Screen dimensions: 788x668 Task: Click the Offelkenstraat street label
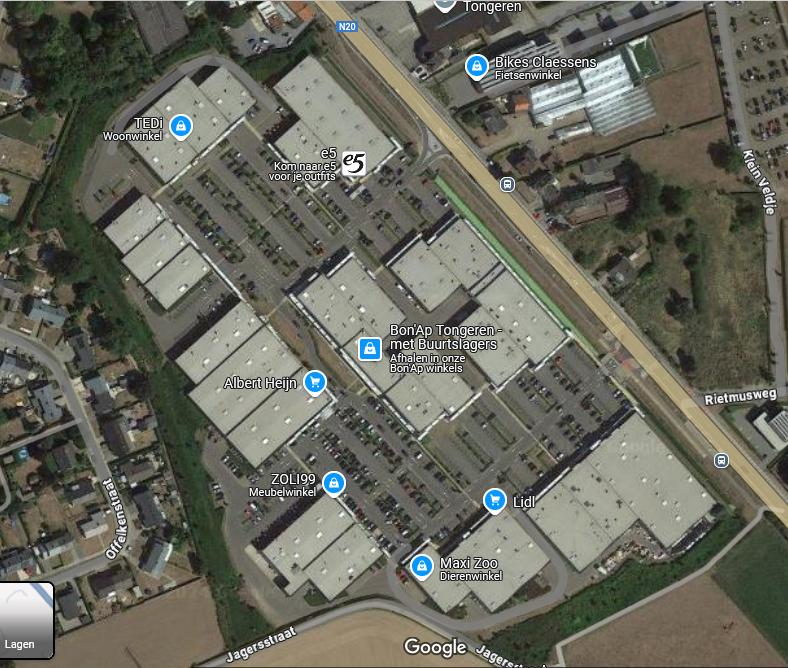pyautogui.click(x=117, y=519)
